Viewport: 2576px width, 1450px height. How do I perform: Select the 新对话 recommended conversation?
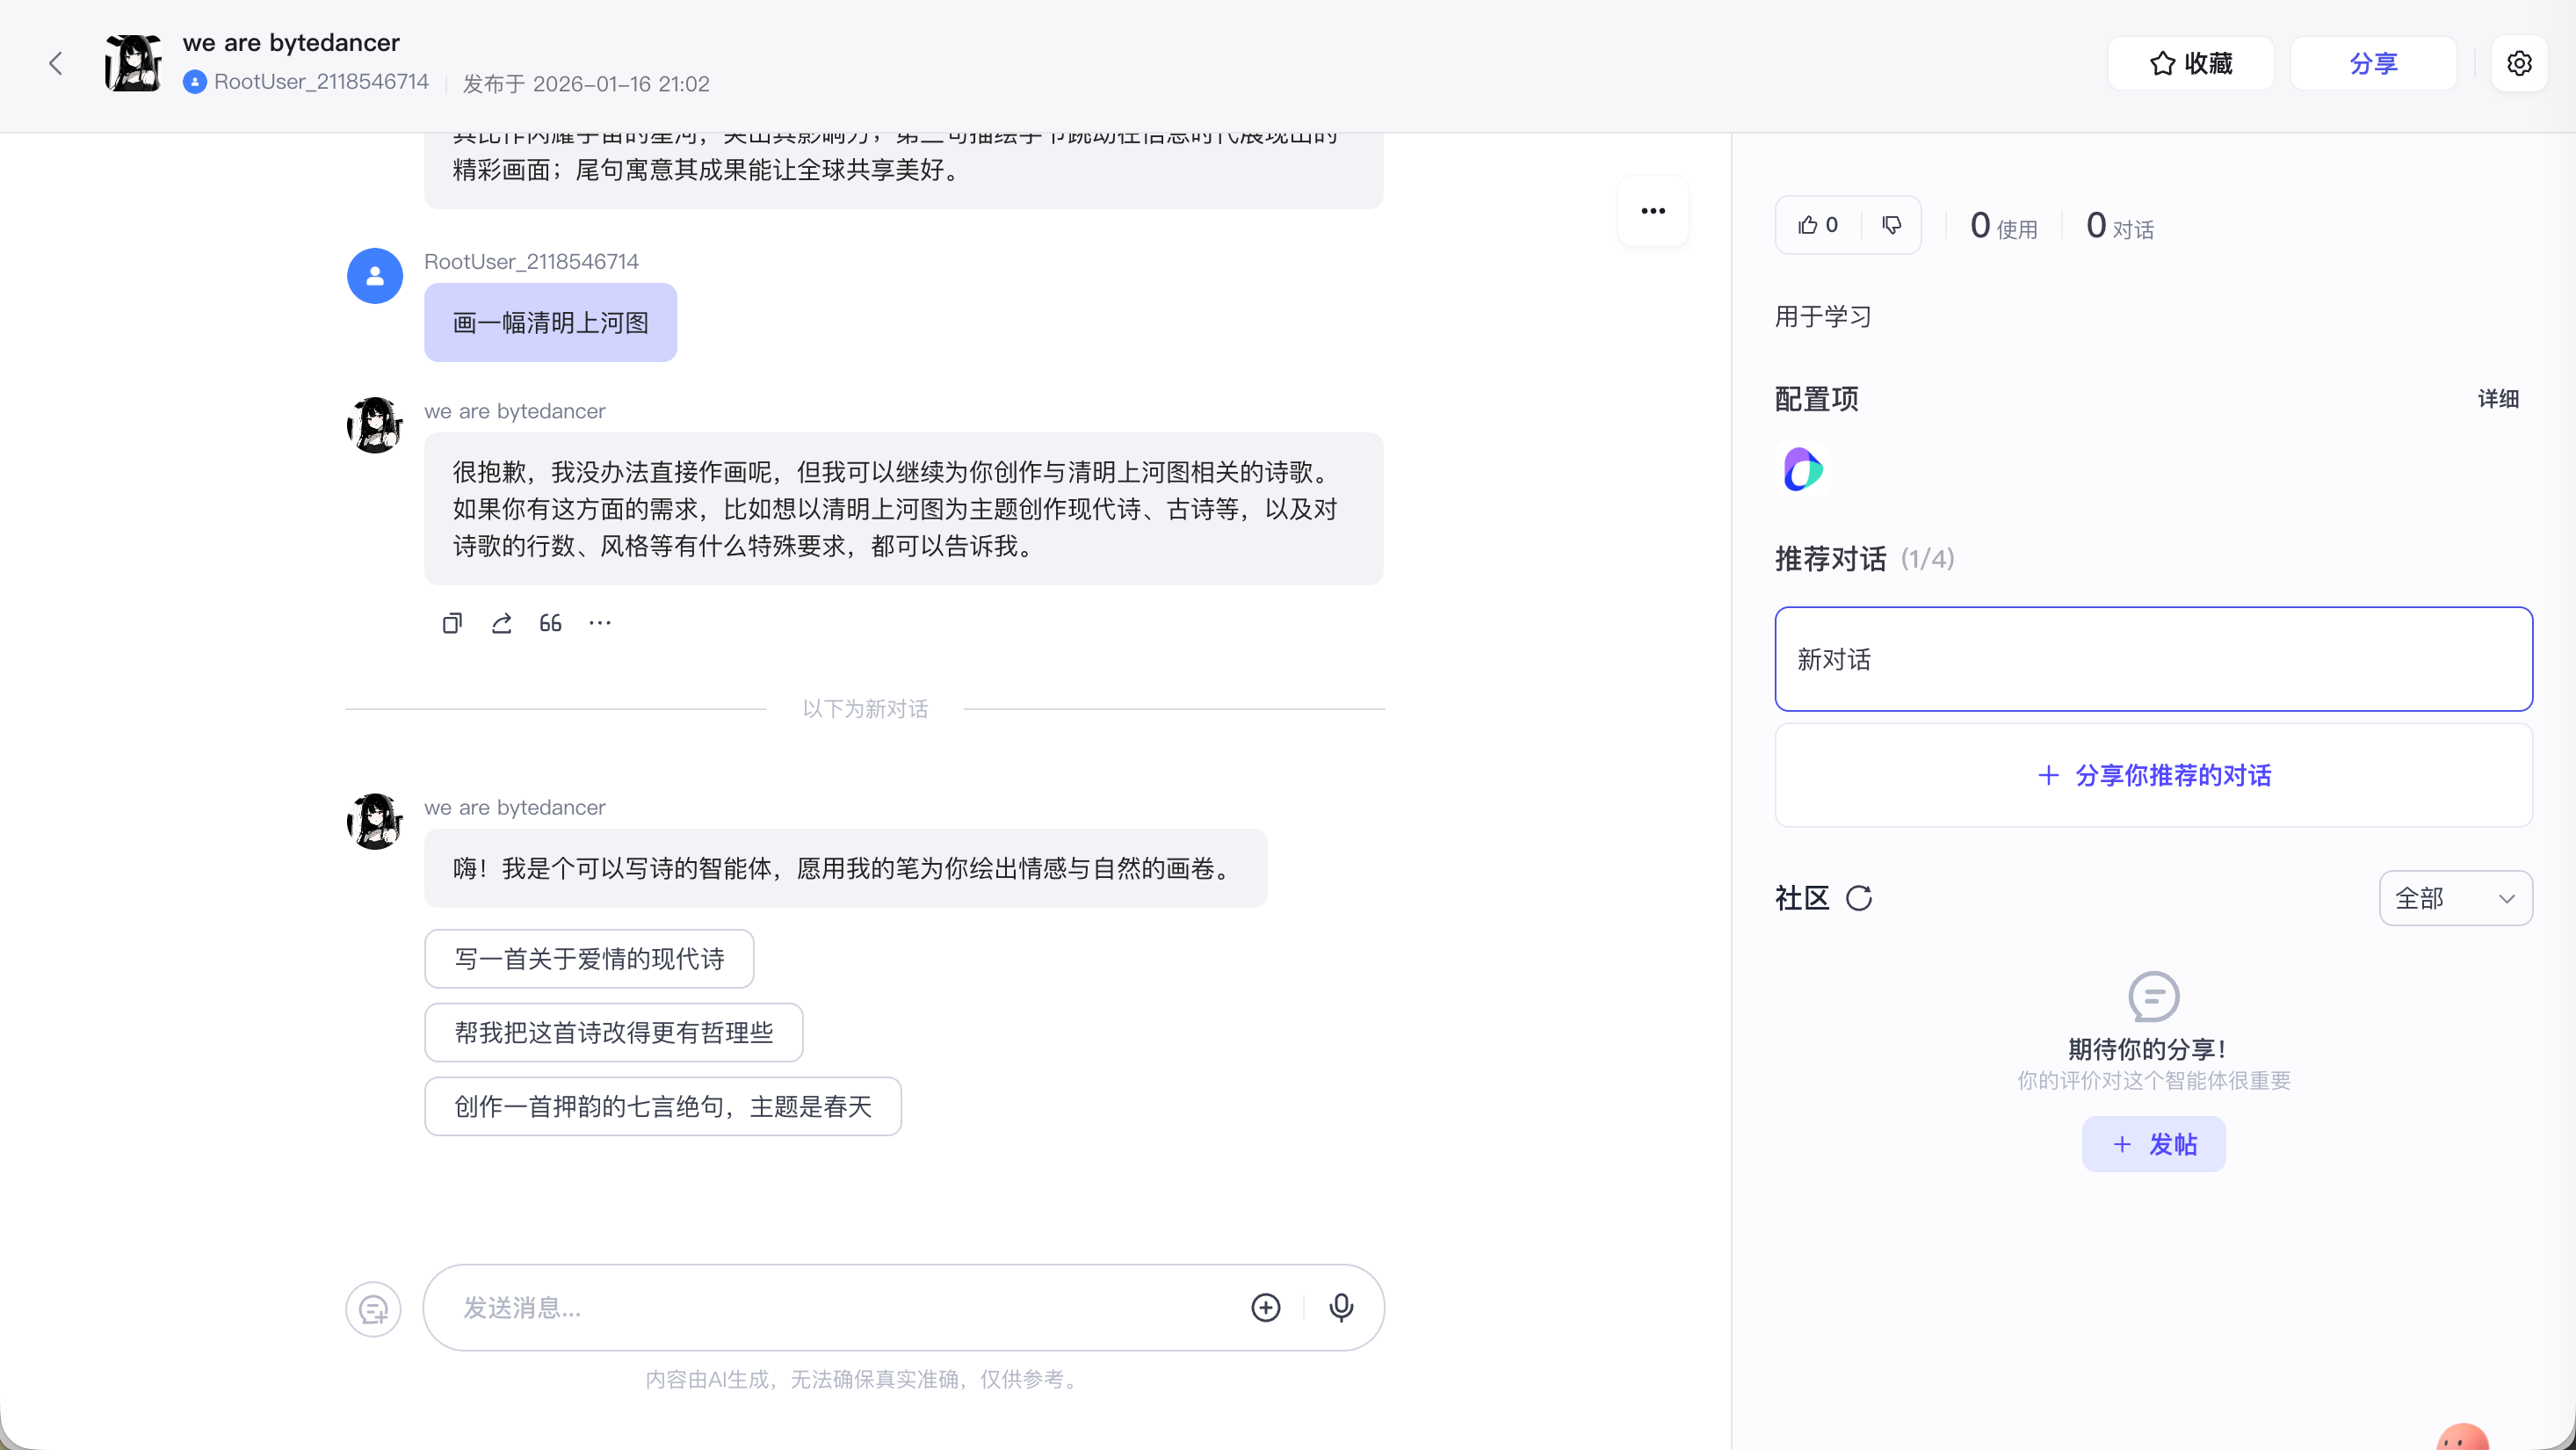pyautogui.click(x=2152, y=659)
